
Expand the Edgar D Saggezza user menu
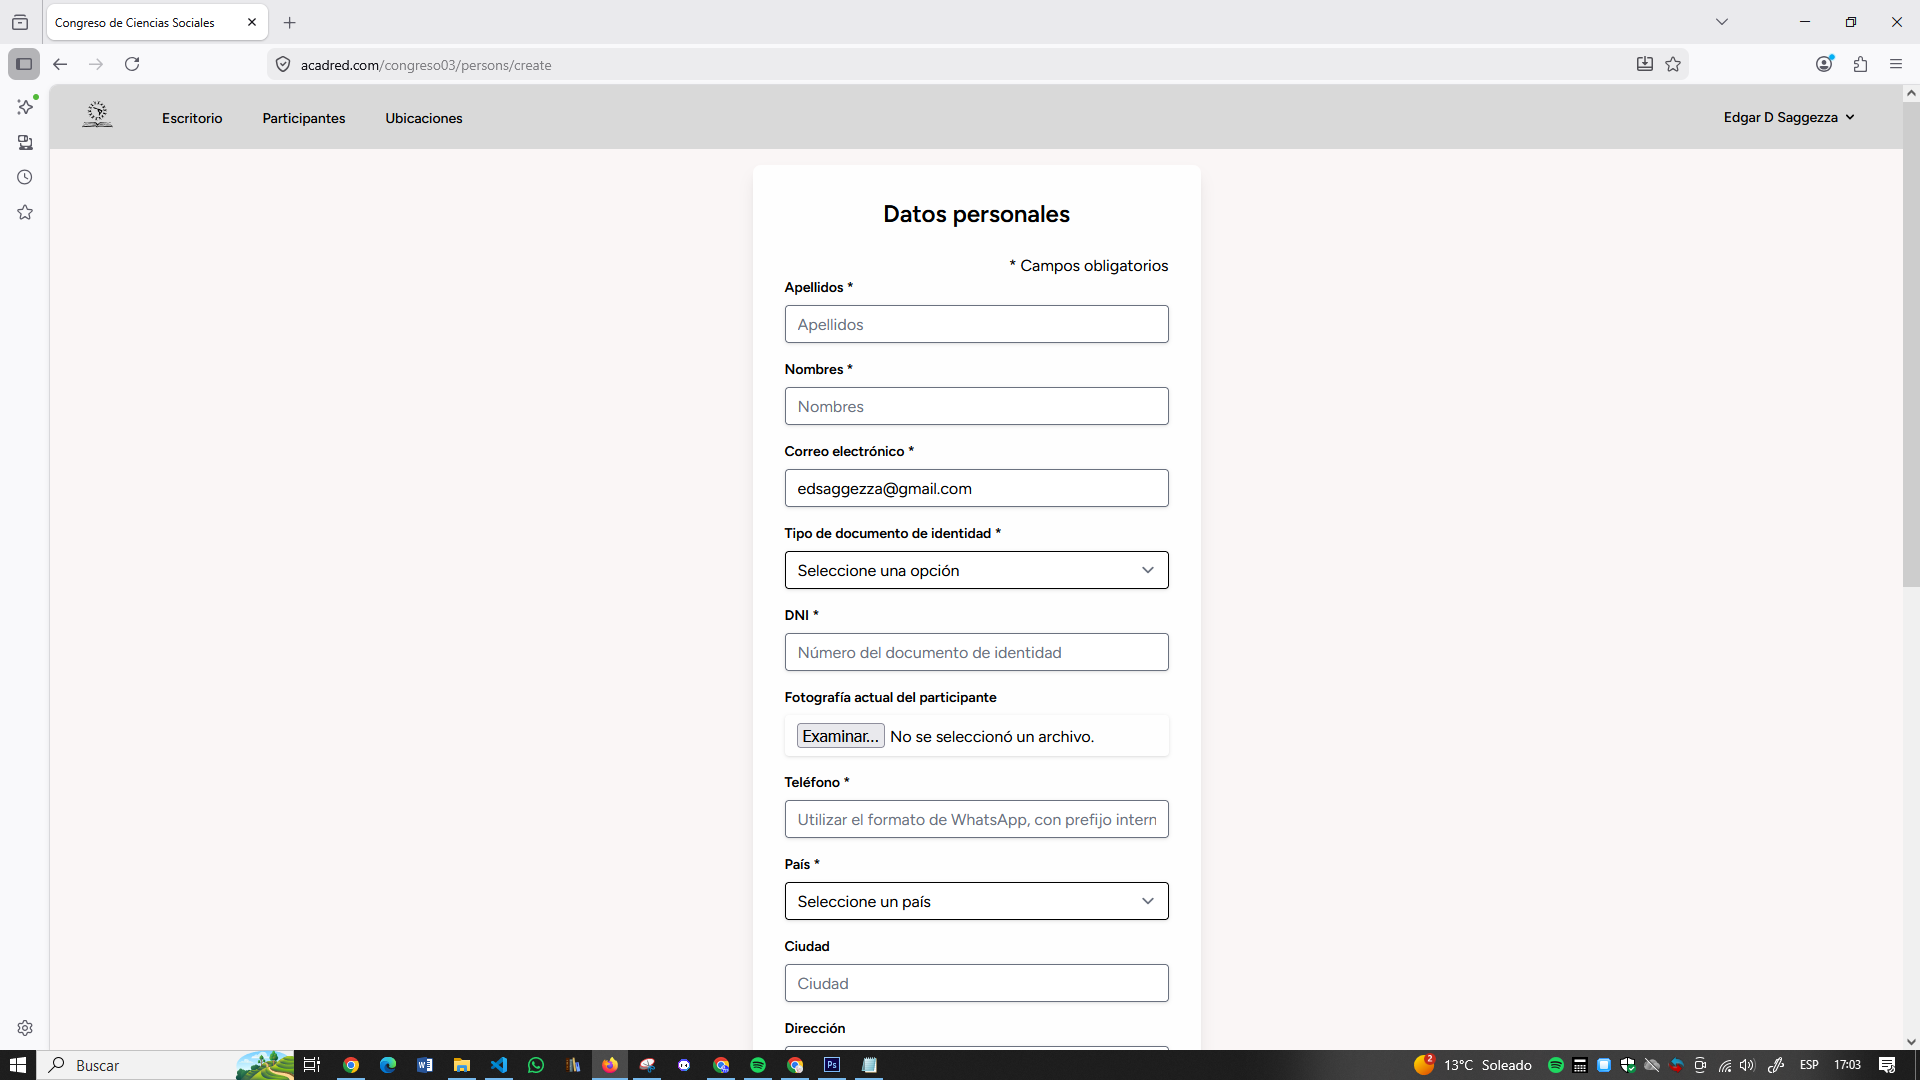point(1789,117)
